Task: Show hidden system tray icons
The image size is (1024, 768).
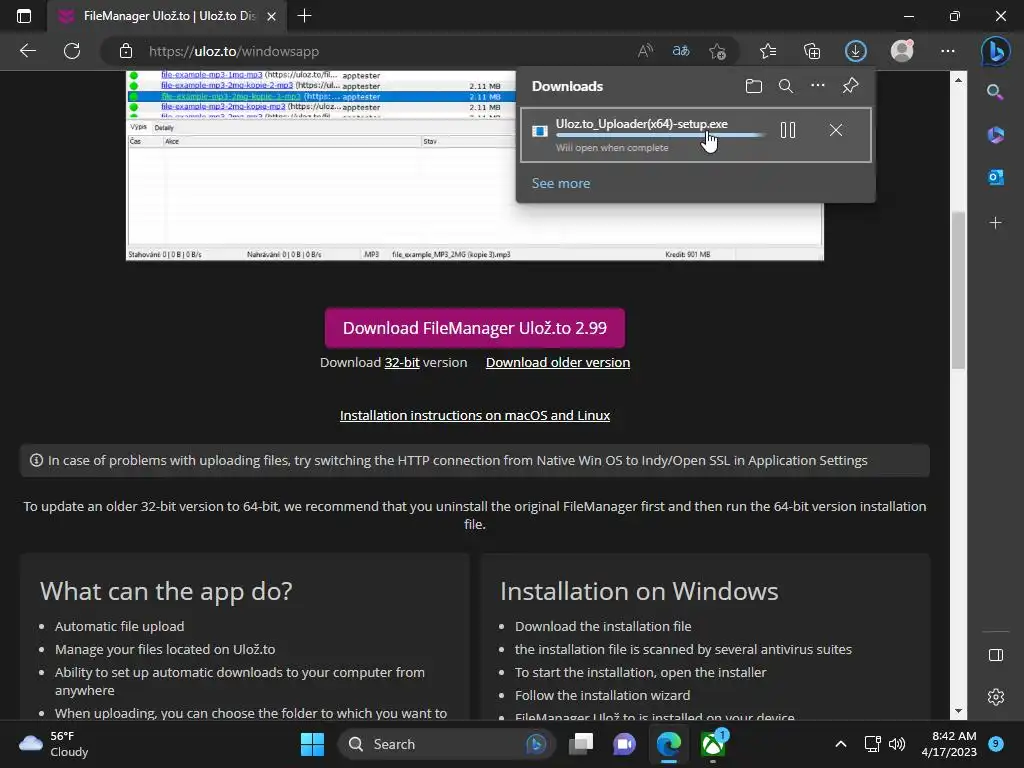Action: (840, 744)
